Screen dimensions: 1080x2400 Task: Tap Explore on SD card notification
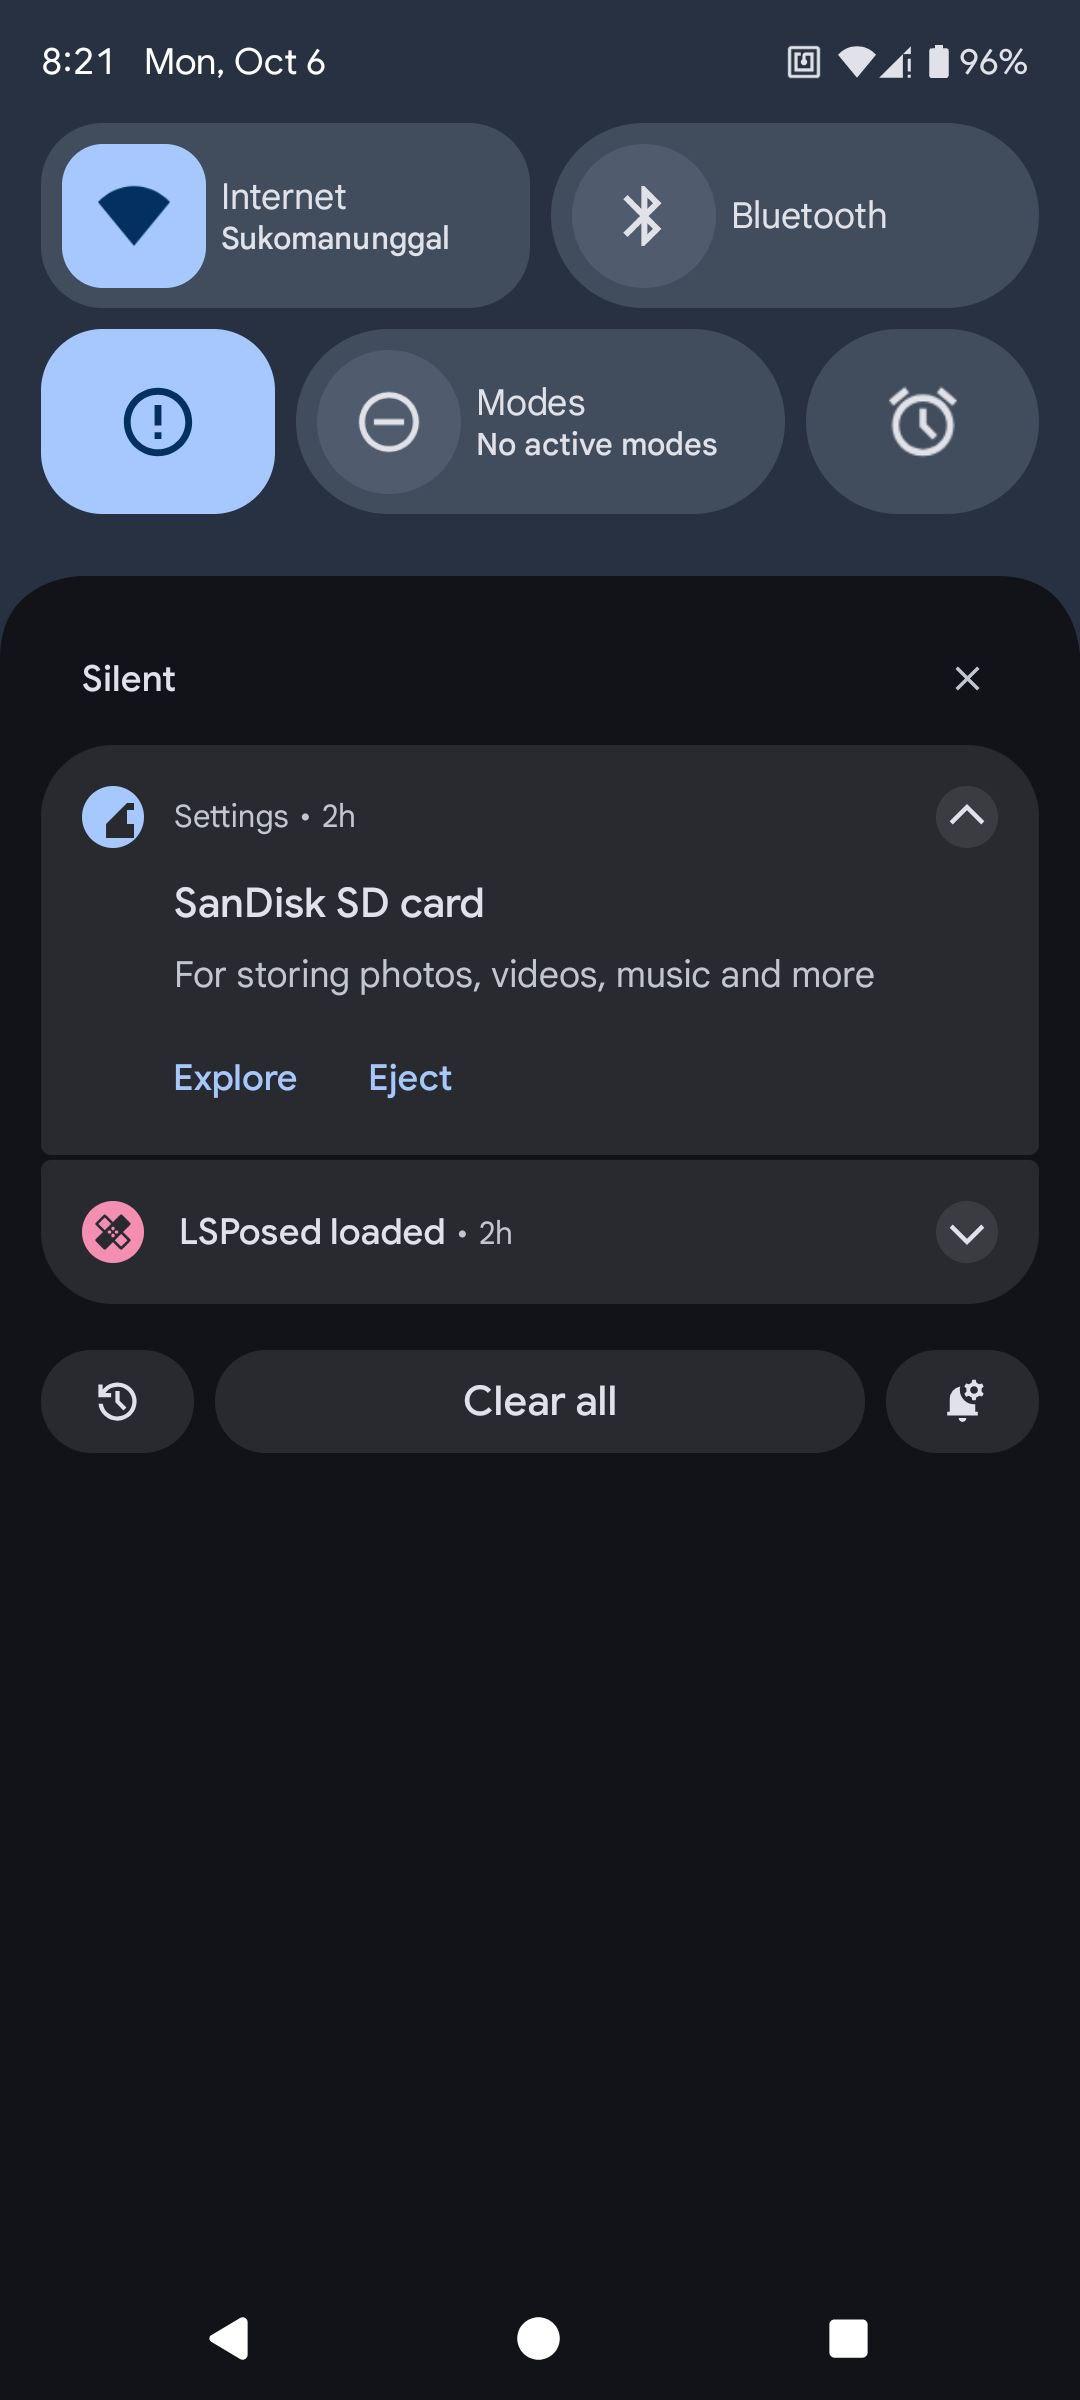(x=235, y=1078)
